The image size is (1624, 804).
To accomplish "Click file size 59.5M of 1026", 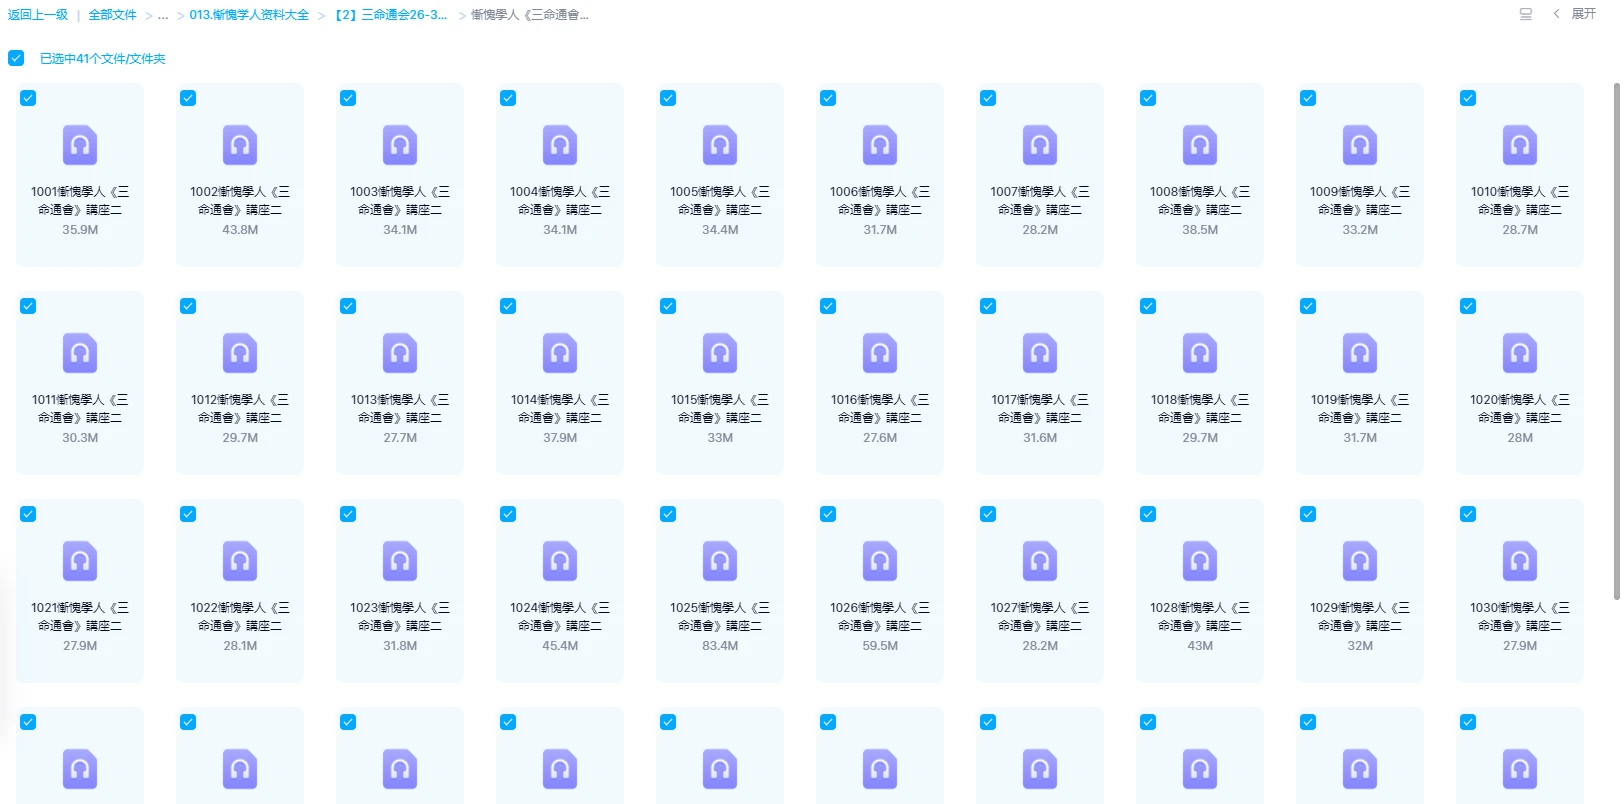I will click(x=880, y=646).
